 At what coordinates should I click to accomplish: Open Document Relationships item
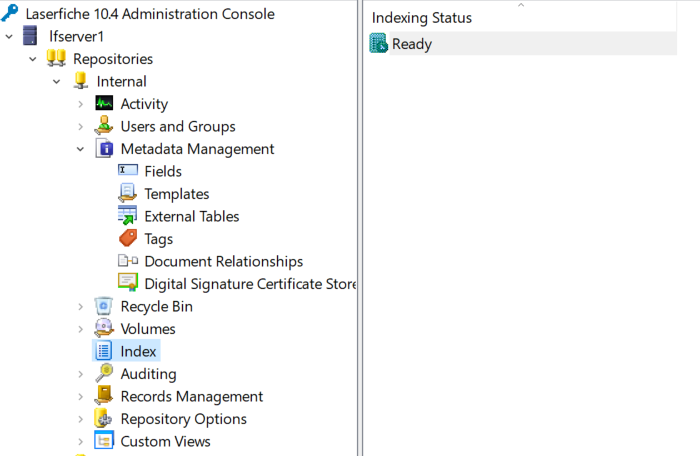tap(224, 261)
